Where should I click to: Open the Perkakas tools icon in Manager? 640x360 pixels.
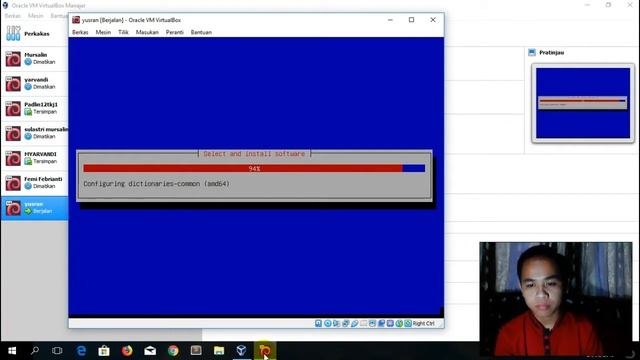click(x=13, y=33)
